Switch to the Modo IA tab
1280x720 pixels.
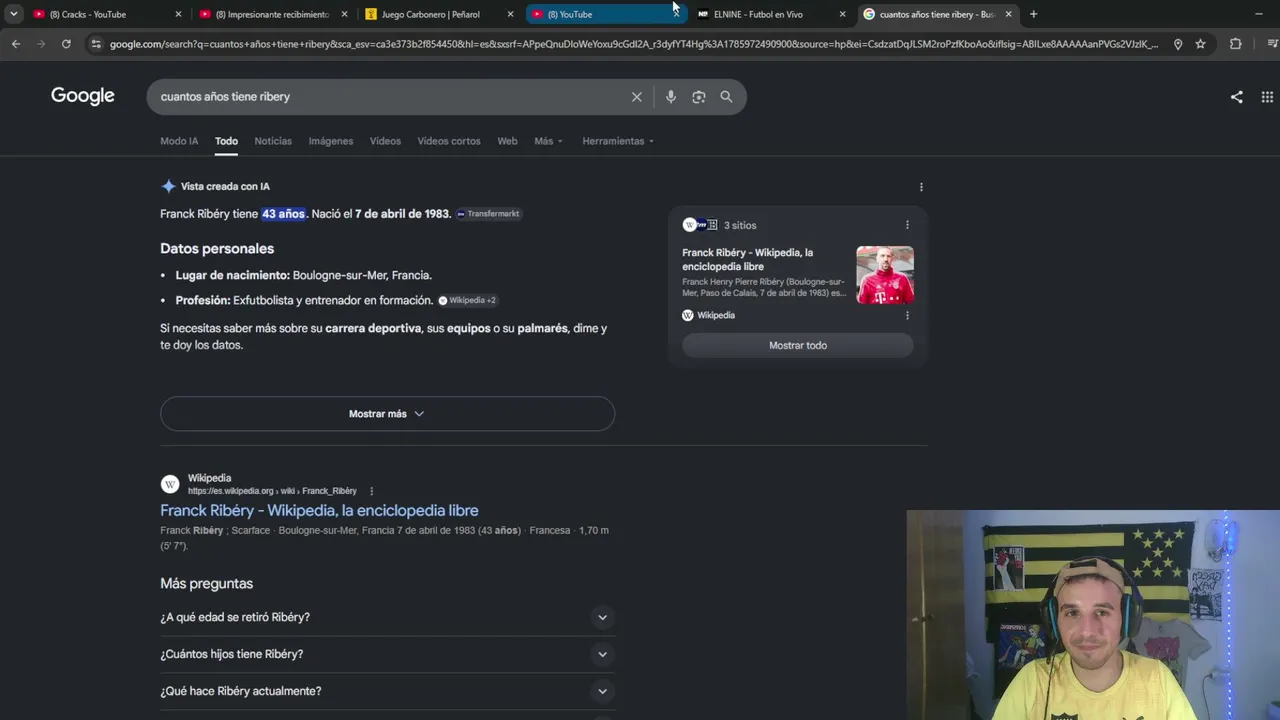(179, 141)
